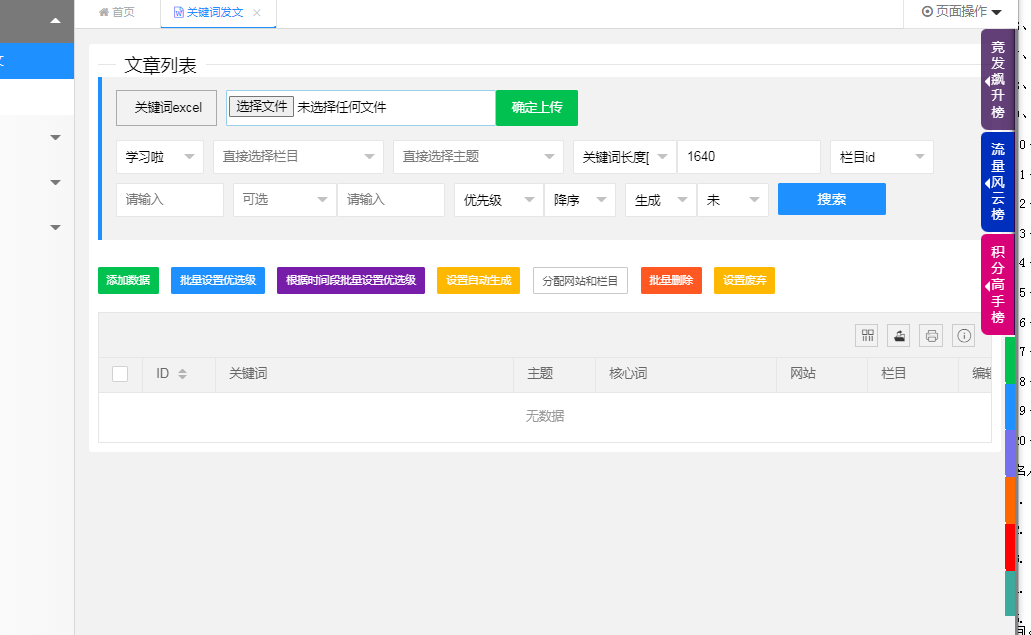Open the 可选 dropdown

pyautogui.click(x=285, y=200)
